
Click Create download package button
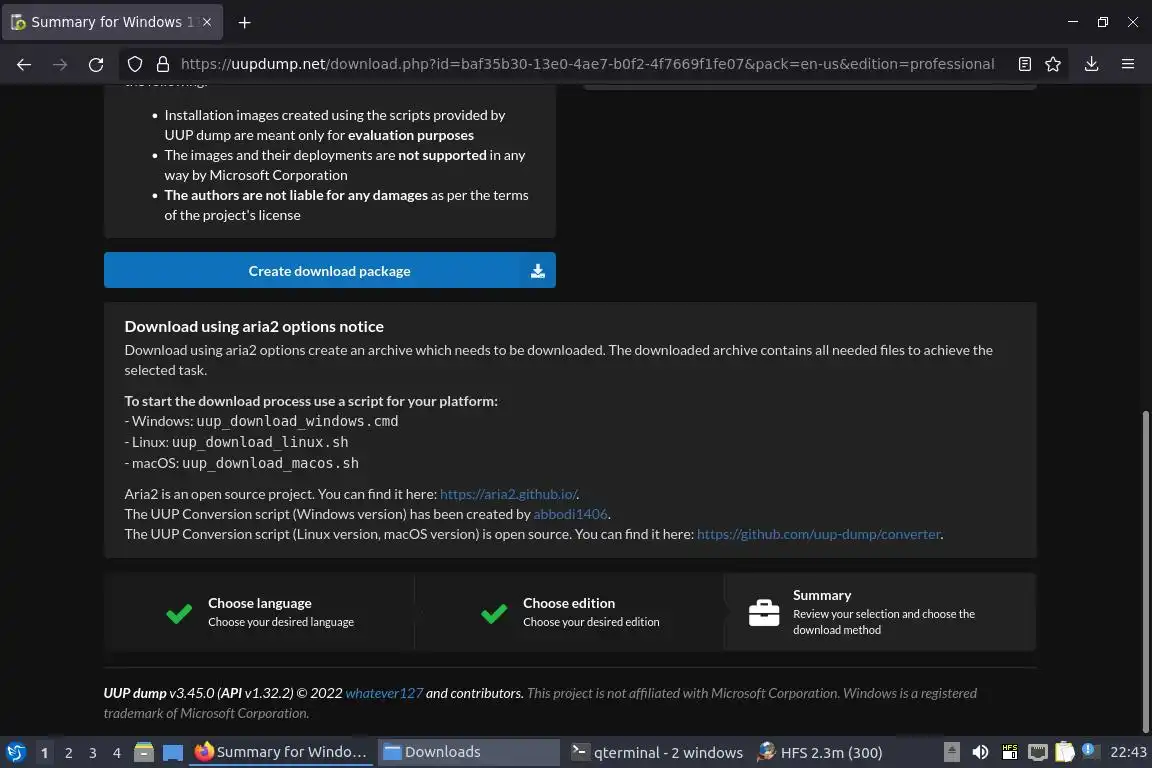tap(329, 270)
